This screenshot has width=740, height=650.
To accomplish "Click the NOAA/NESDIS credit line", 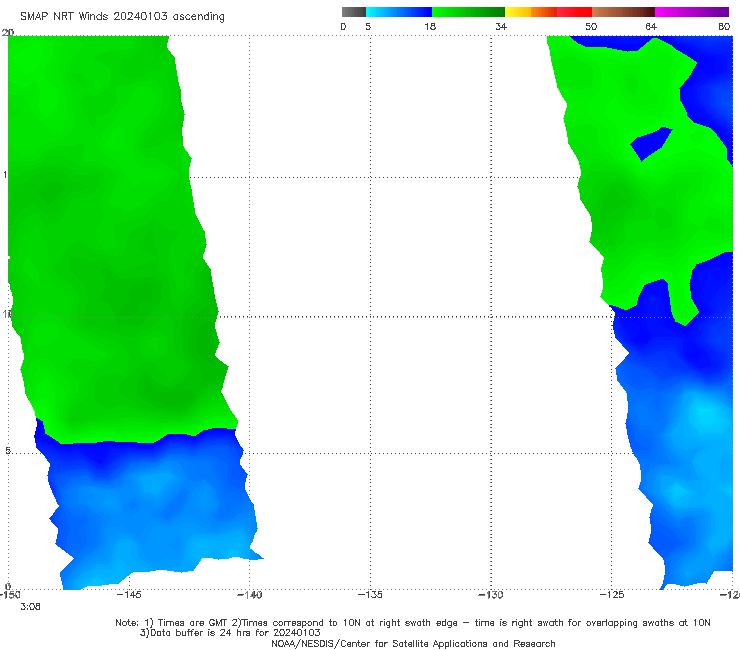I will click(x=413, y=644).
